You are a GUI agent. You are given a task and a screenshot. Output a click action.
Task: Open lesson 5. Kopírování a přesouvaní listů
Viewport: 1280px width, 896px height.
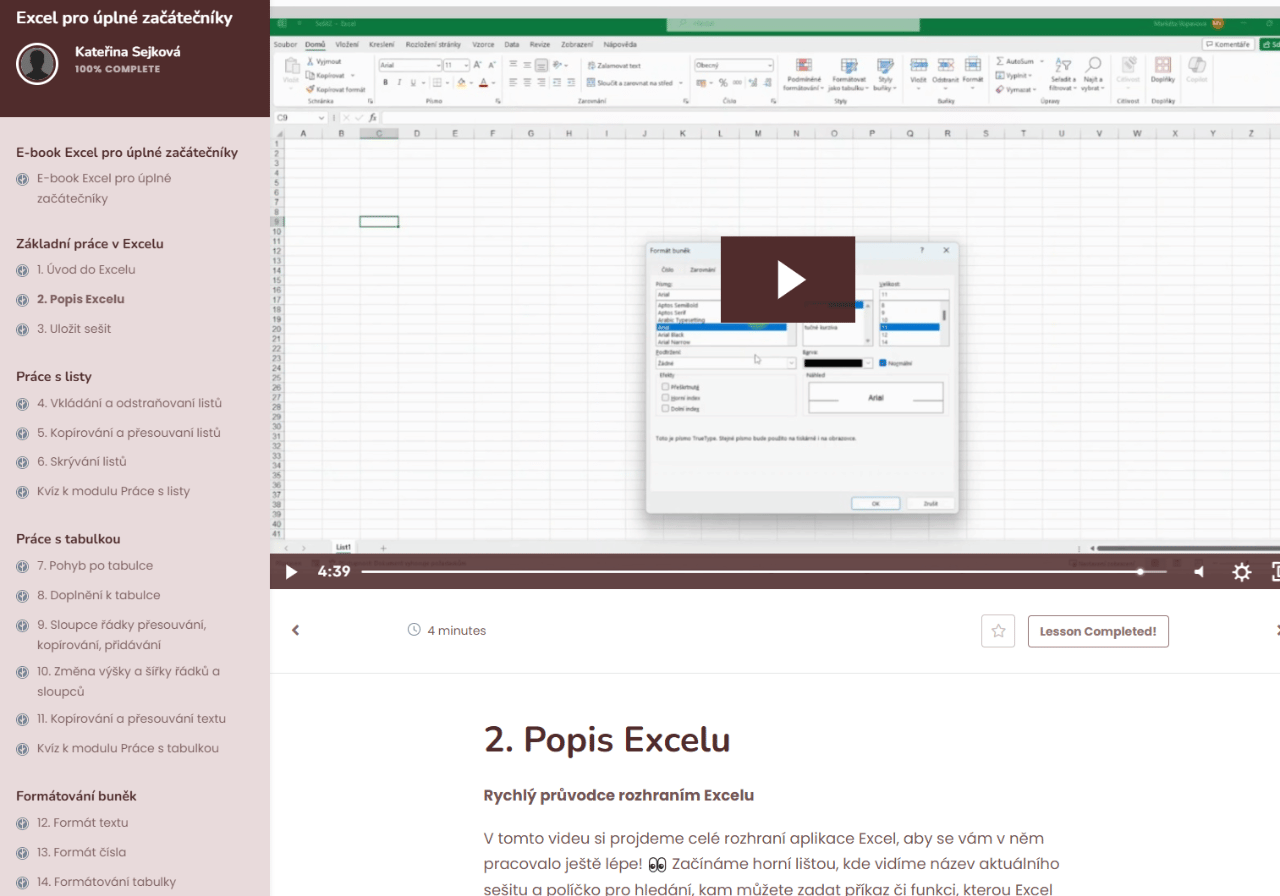(129, 433)
